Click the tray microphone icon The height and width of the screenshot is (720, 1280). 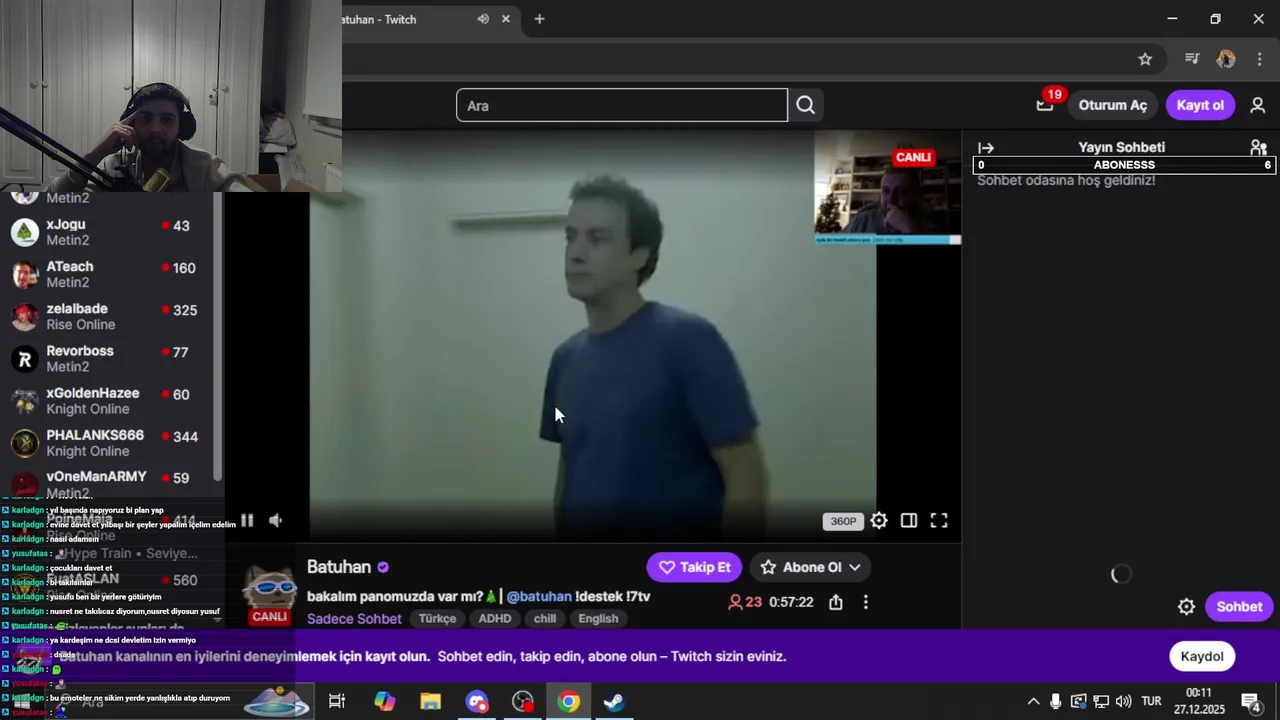[x=1055, y=701]
